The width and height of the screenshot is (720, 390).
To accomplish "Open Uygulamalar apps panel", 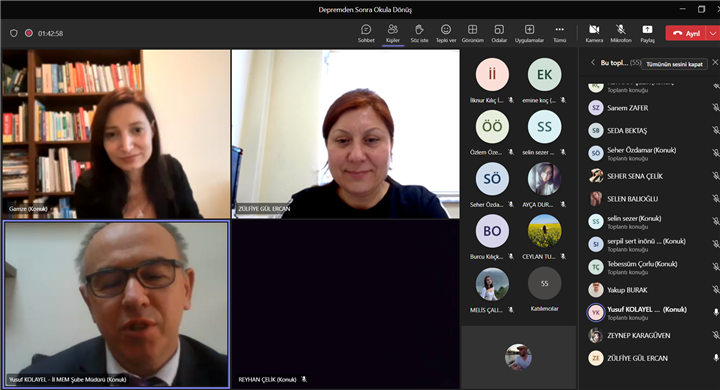I will click(529, 34).
